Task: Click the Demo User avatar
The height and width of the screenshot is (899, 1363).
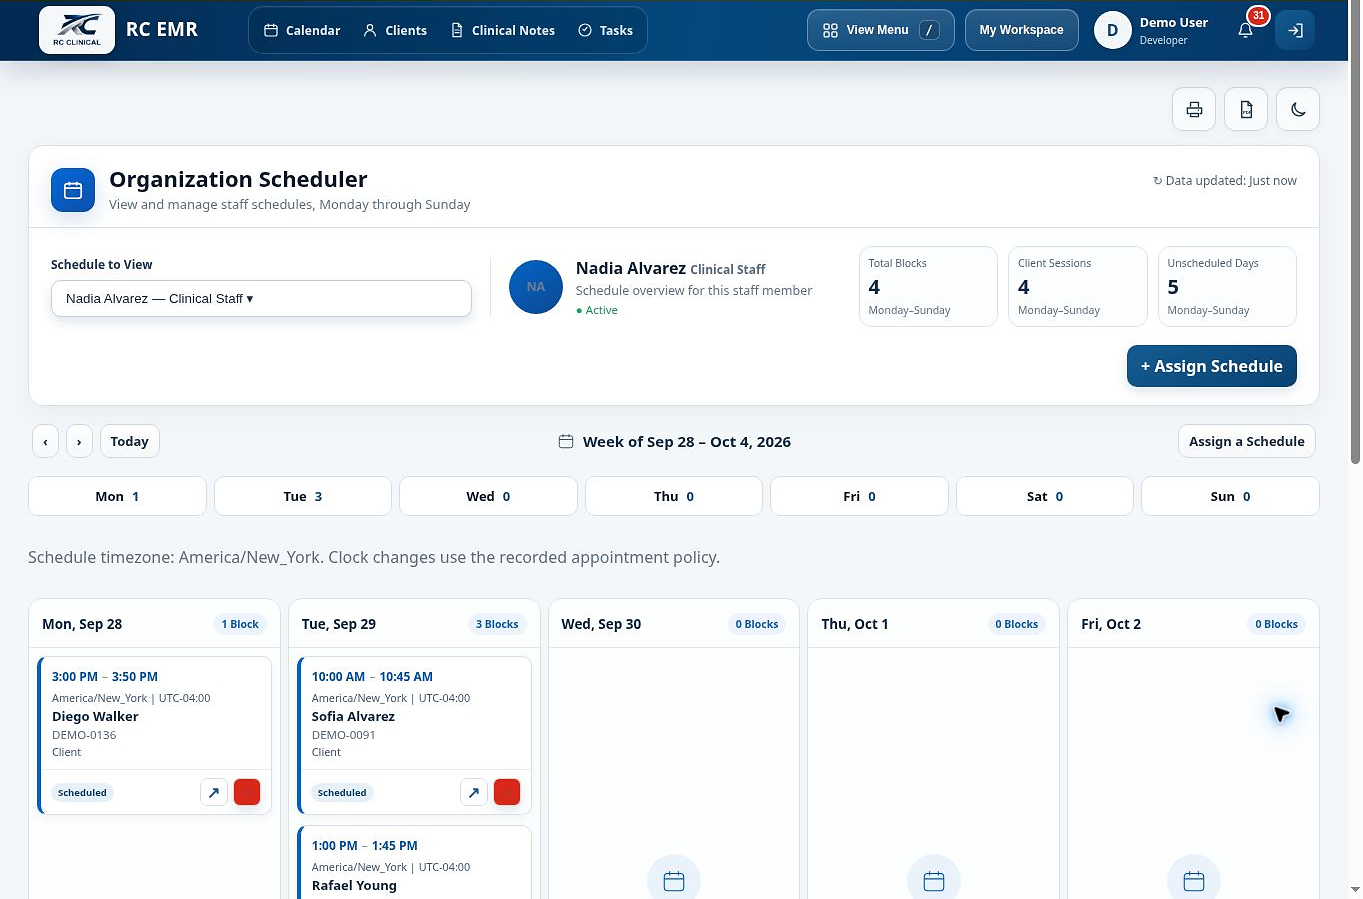Action: [1112, 30]
